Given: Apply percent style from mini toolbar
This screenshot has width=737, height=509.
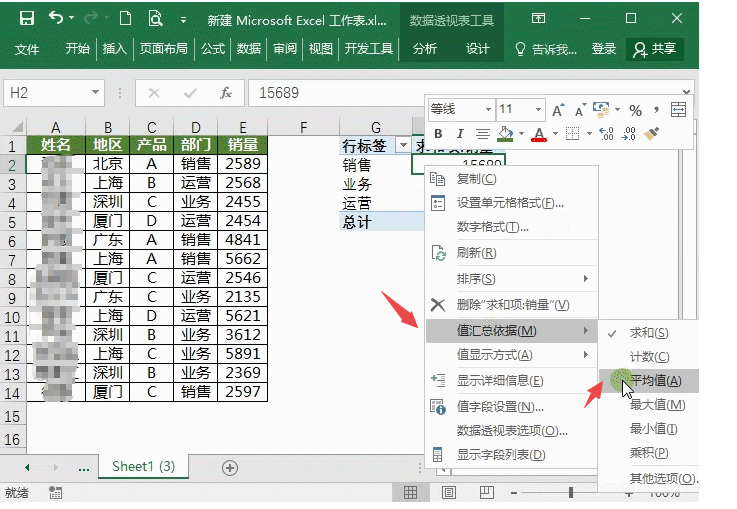Looking at the screenshot, I should coord(634,109).
